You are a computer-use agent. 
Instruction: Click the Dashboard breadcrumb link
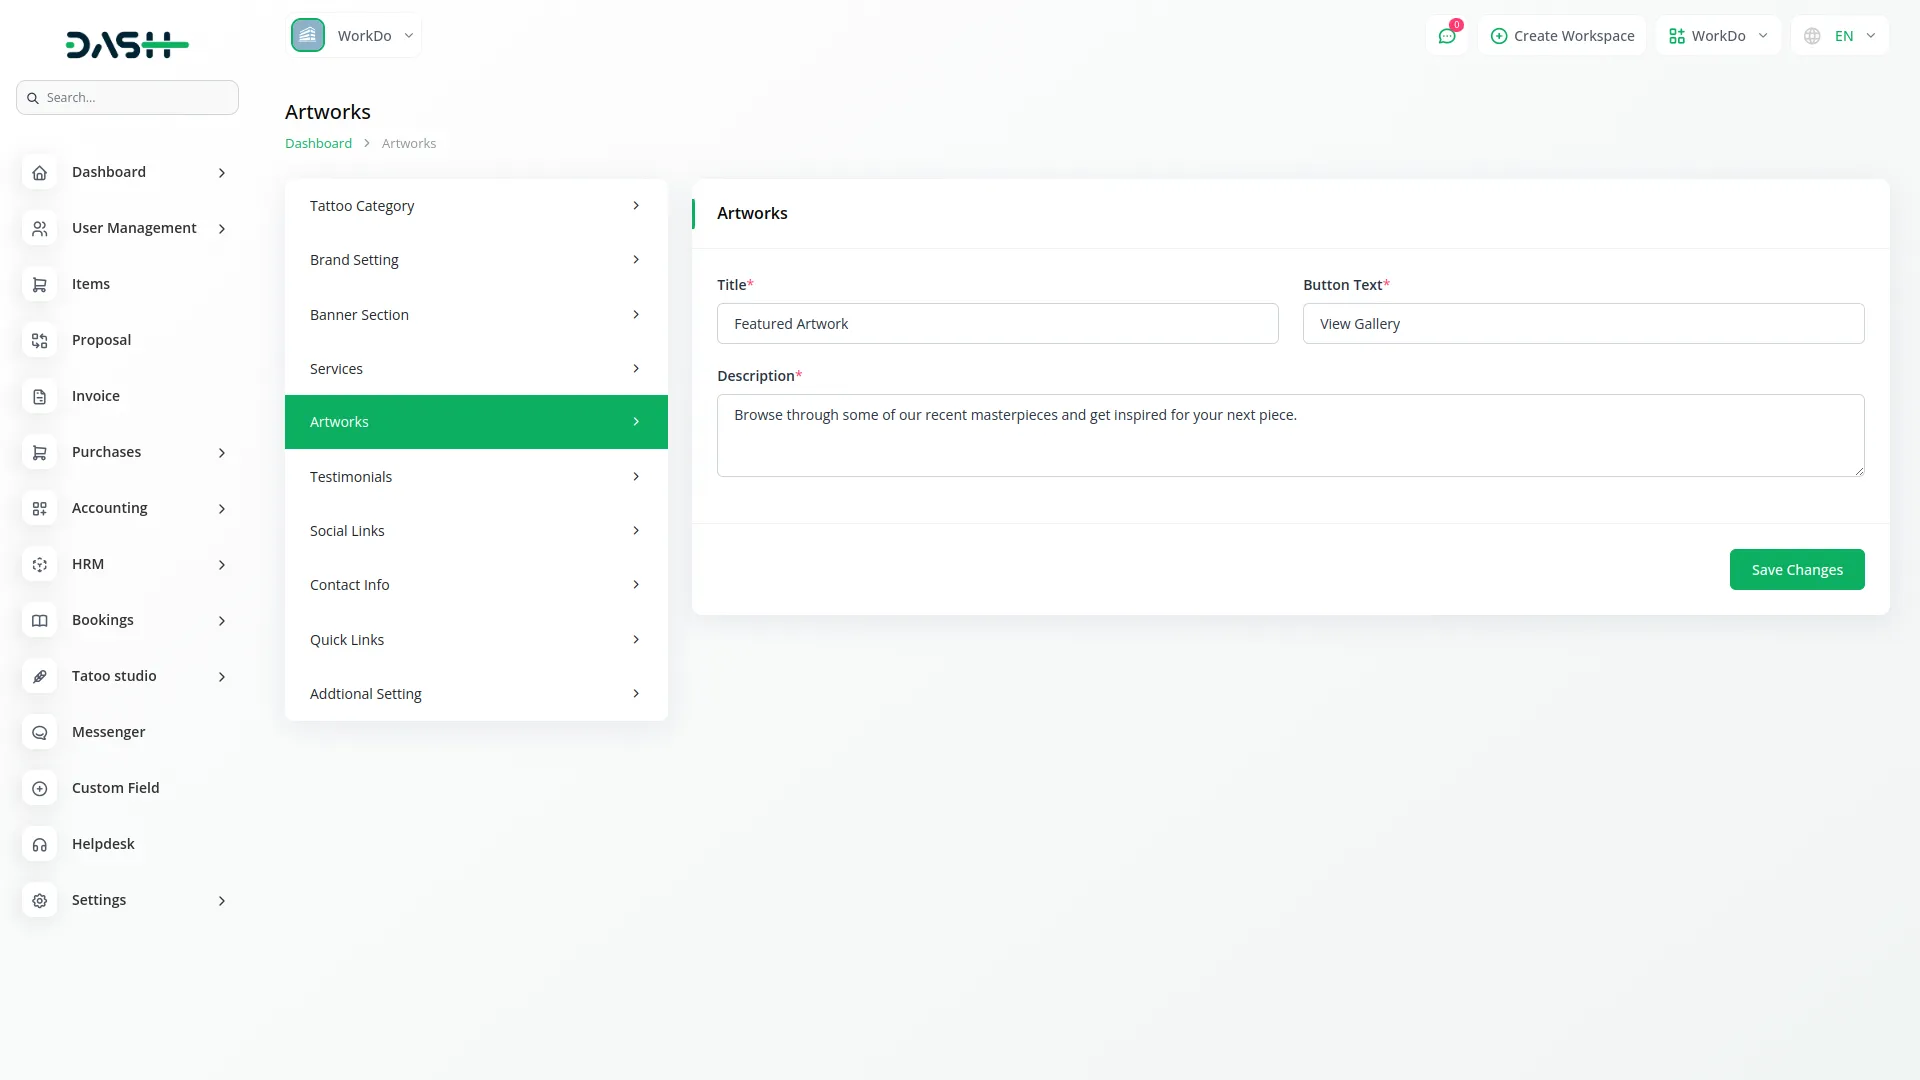coord(318,144)
